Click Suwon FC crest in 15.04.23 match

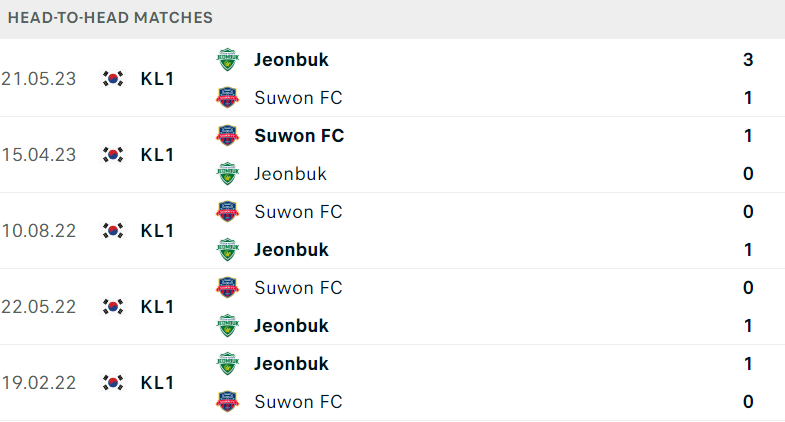point(227,136)
